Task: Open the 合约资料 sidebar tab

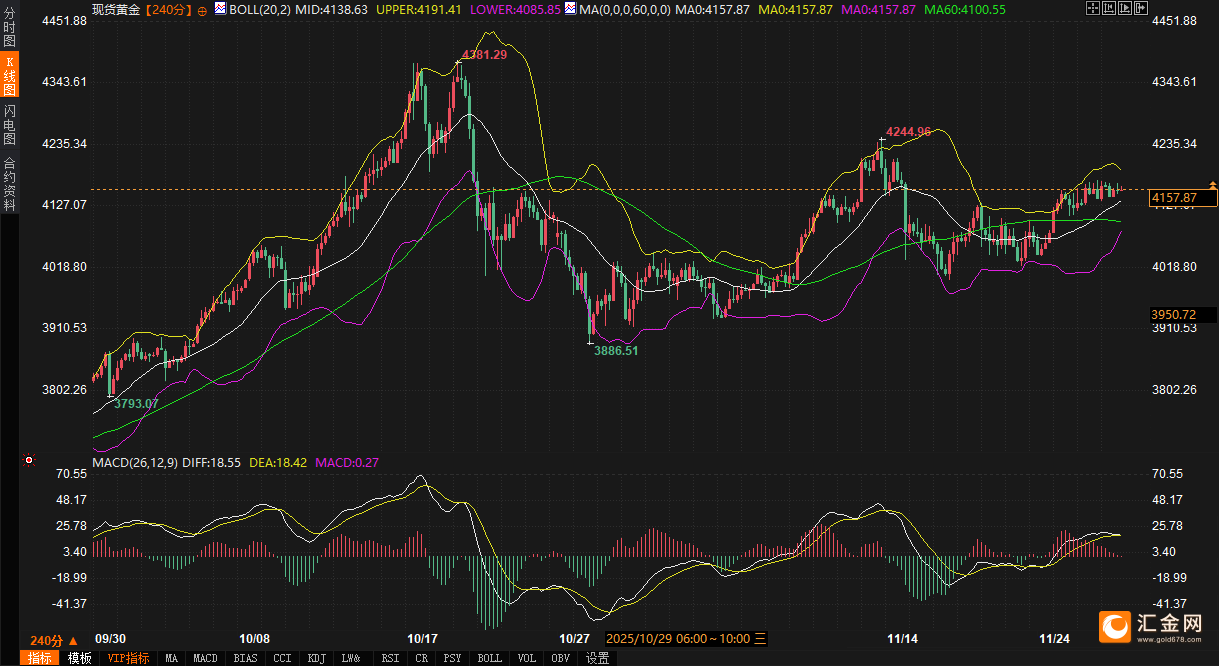Action: point(10,183)
